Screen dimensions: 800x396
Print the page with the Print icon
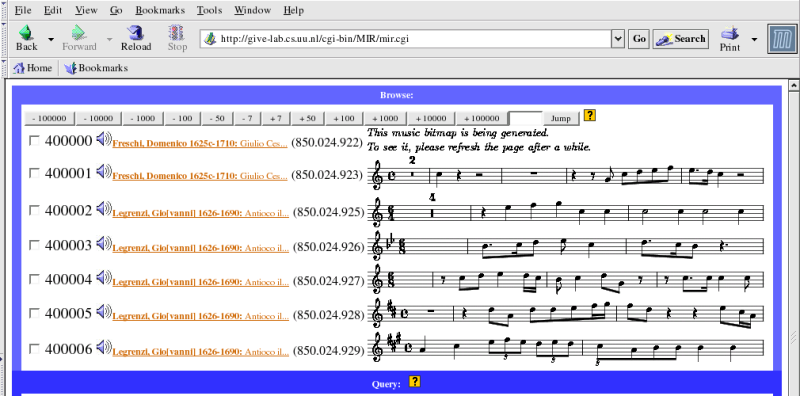[x=730, y=34]
